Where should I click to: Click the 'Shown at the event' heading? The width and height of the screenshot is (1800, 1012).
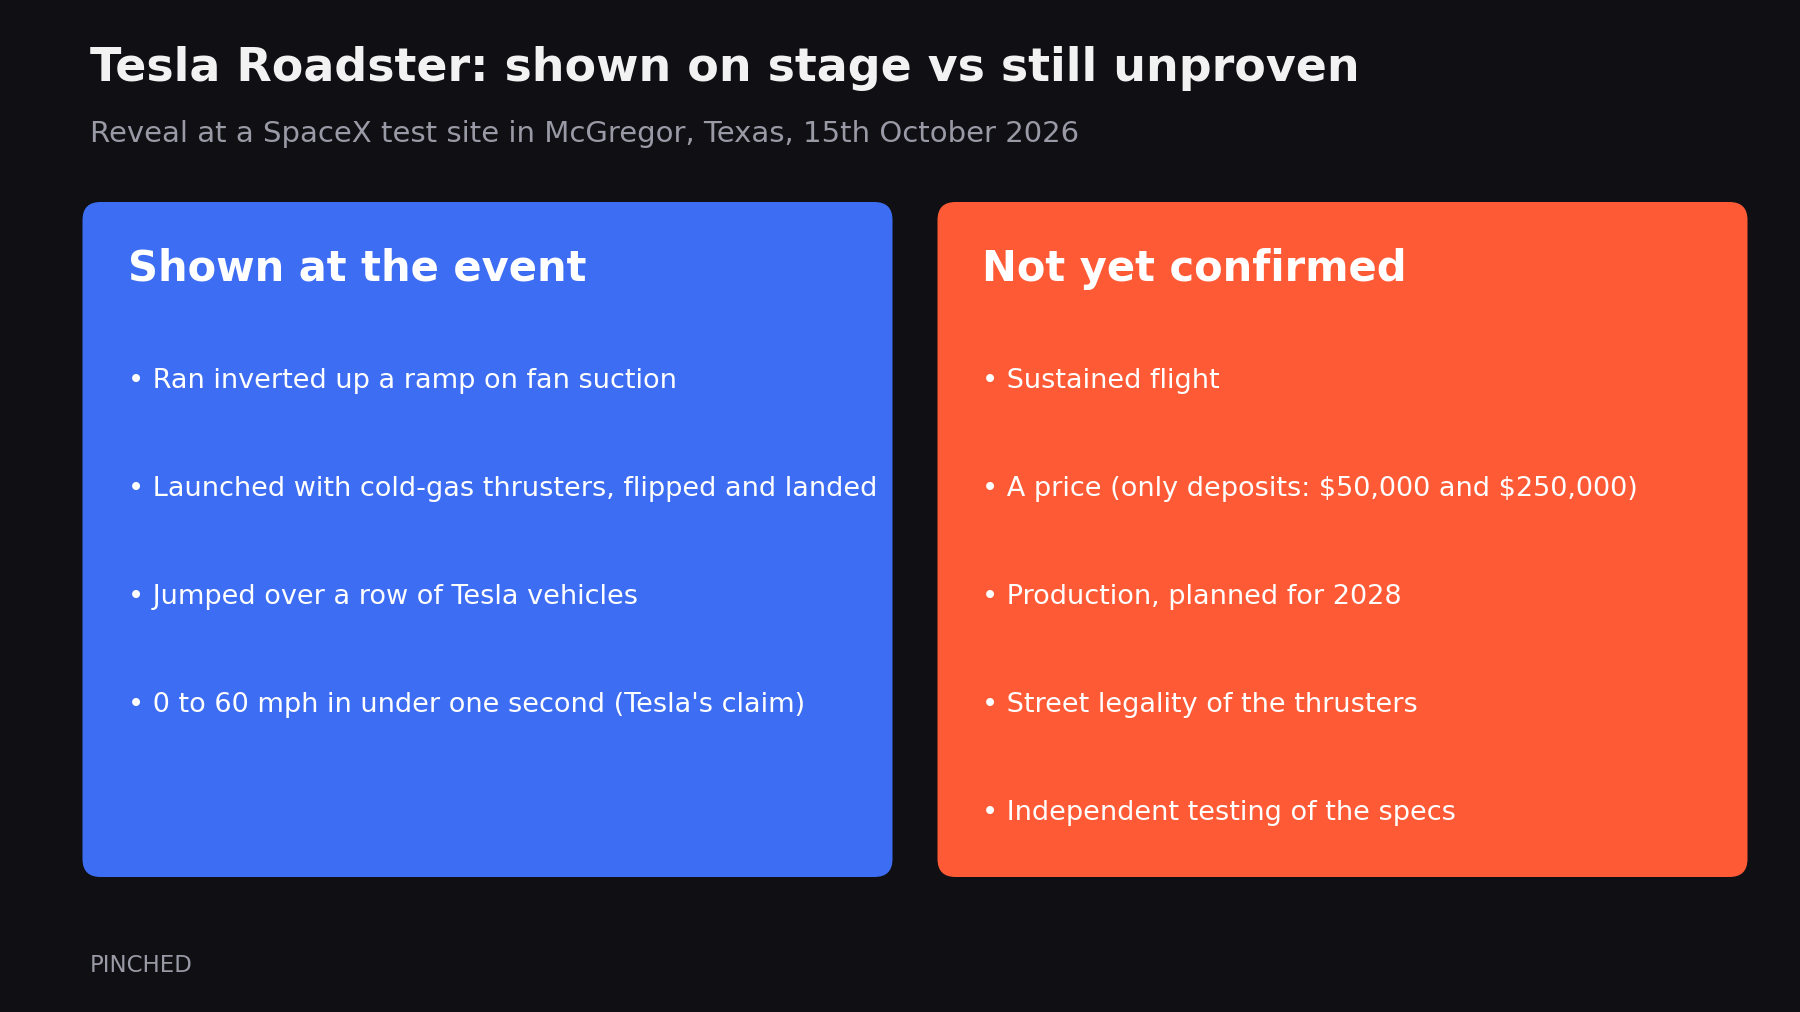pyautogui.click(x=357, y=268)
